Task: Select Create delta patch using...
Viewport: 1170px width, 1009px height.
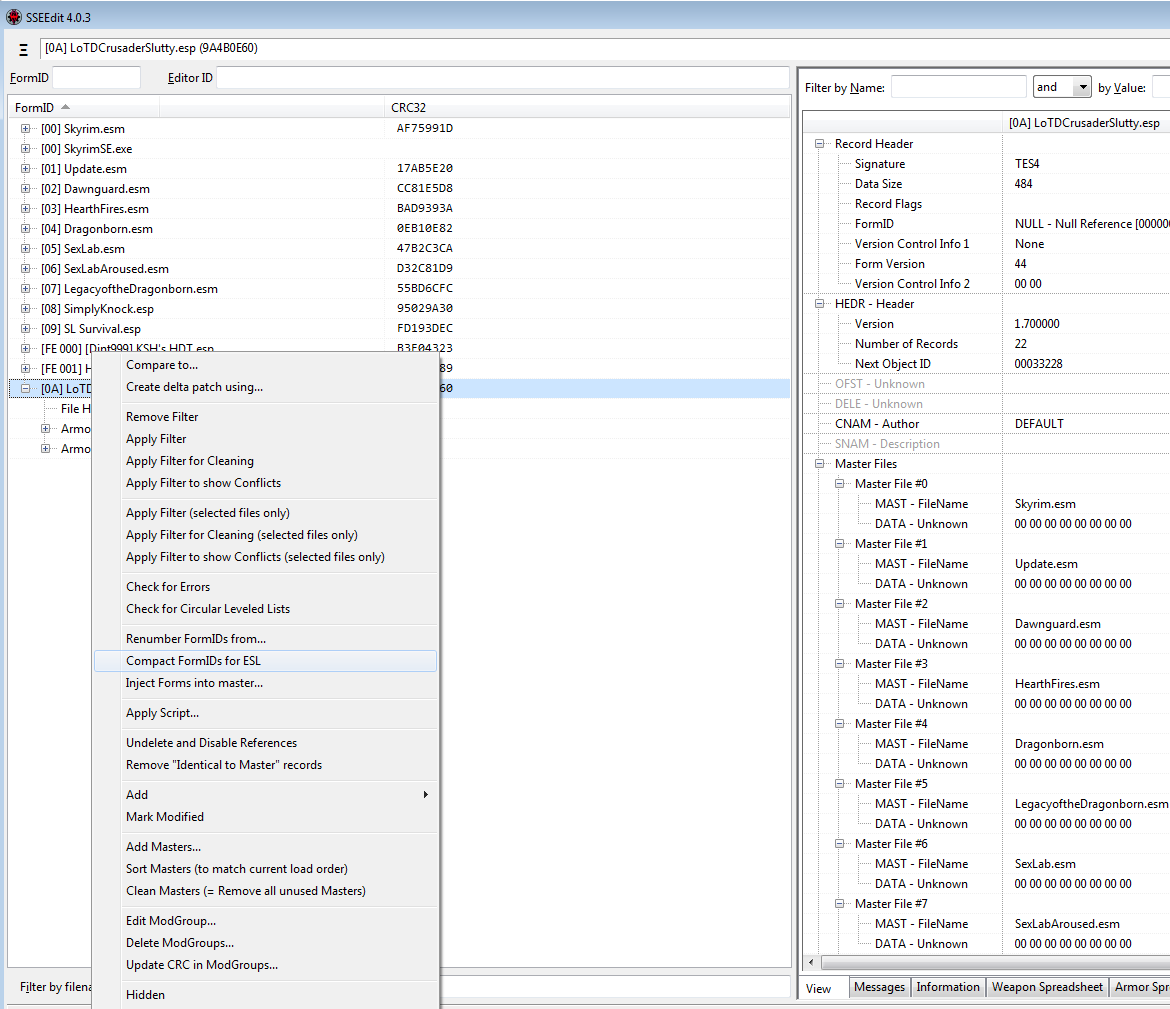Action: 265,387
